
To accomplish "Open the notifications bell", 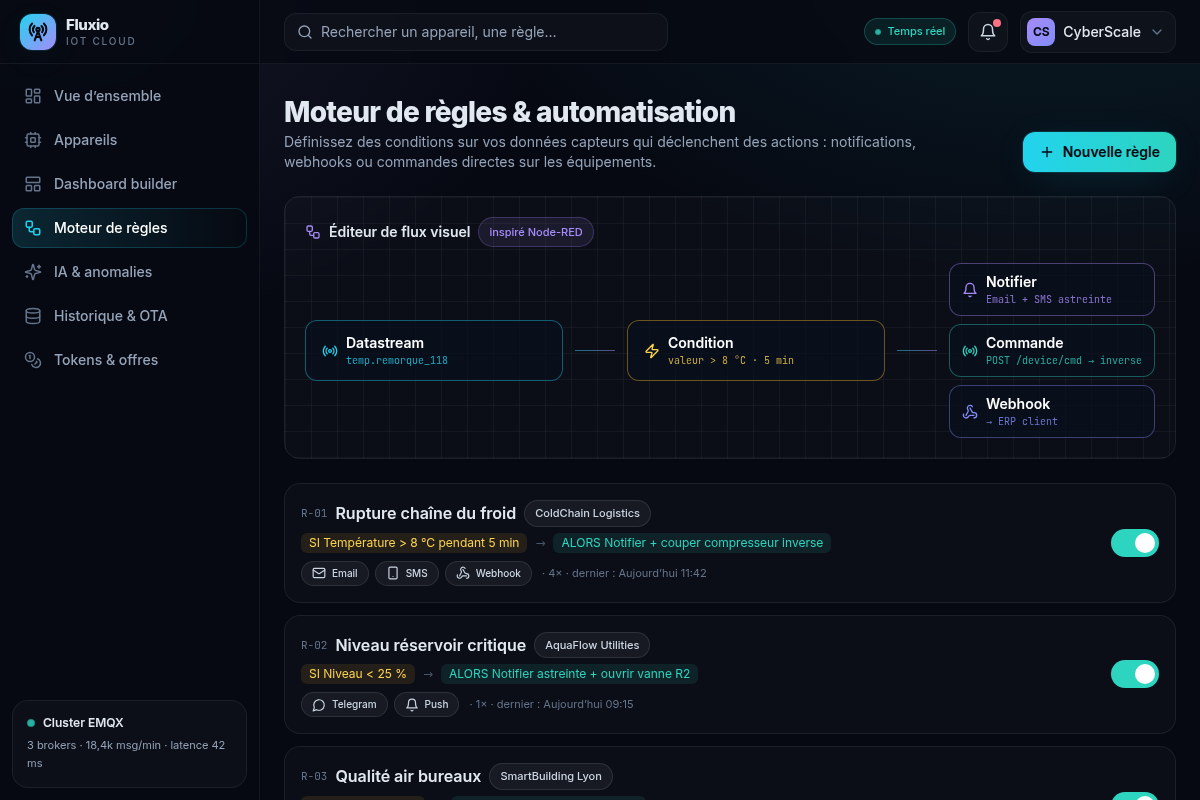I will click(988, 32).
